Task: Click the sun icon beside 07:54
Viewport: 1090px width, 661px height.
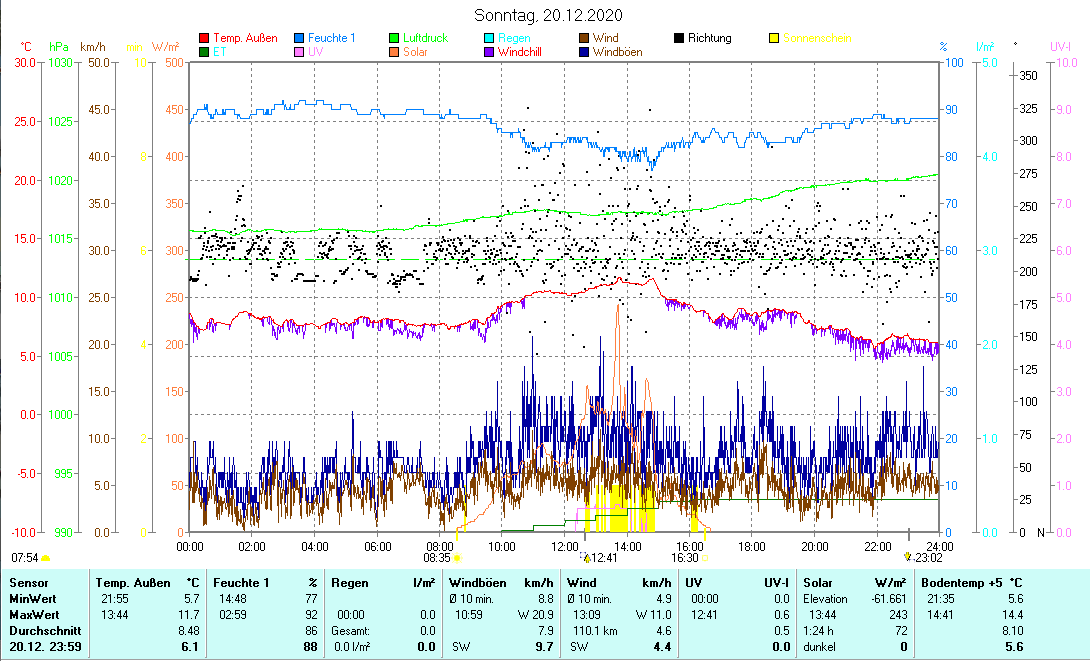Action: pyautogui.click(x=45, y=557)
